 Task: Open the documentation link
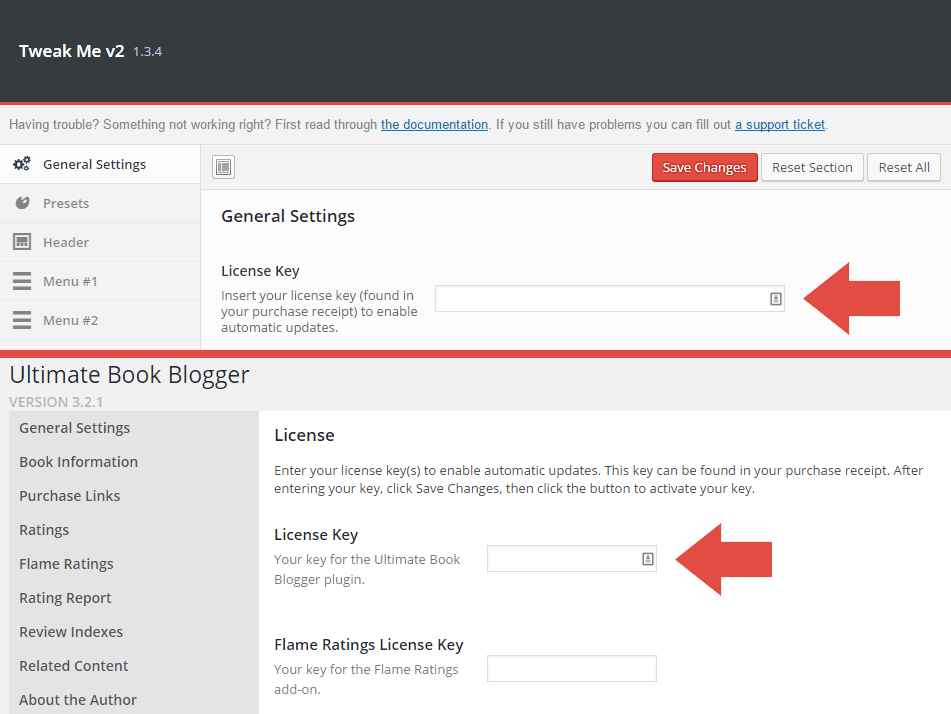[434, 125]
